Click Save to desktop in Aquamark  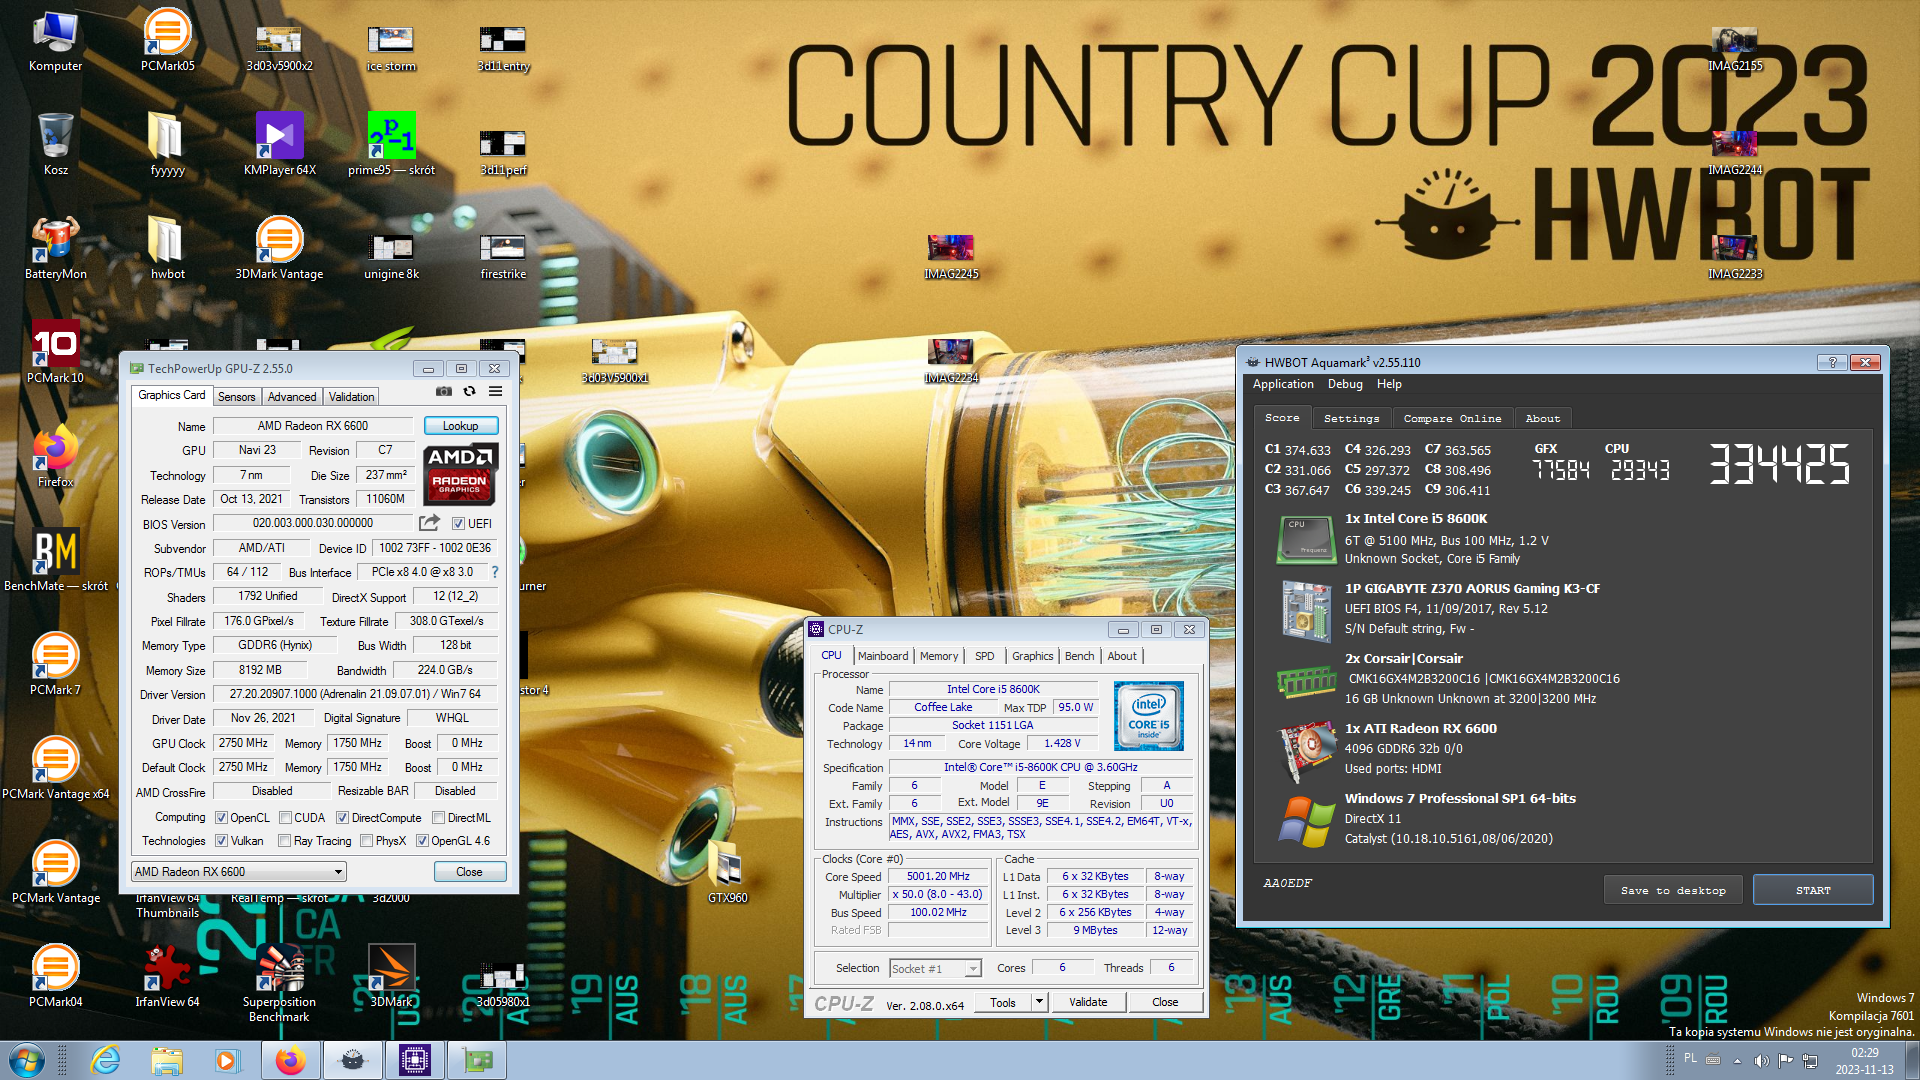coord(1673,890)
